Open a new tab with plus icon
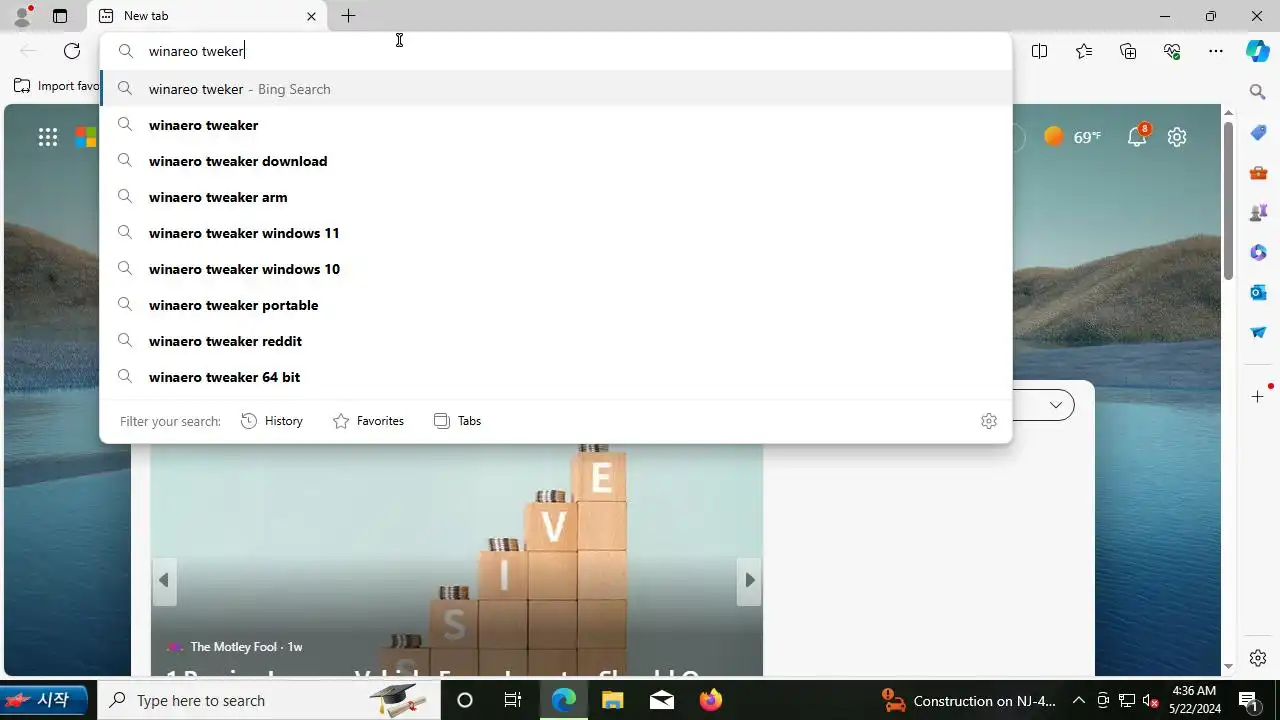The height and width of the screenshot is (720, 1280). (x=348, y=16)
